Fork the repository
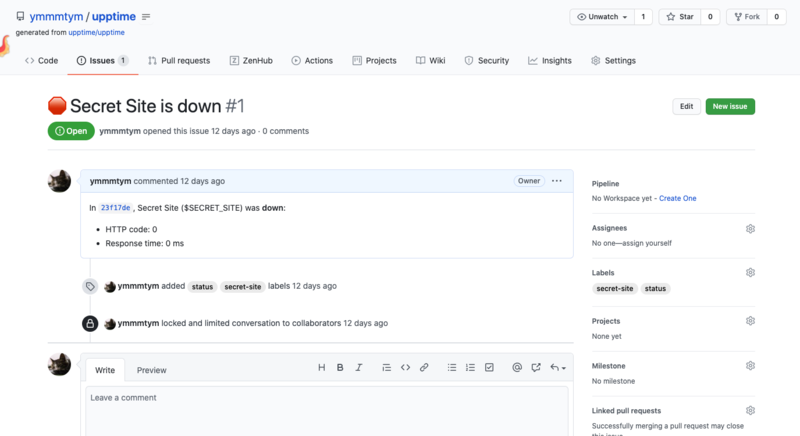This screenshot has width=800, height=436. click(747, 17)
